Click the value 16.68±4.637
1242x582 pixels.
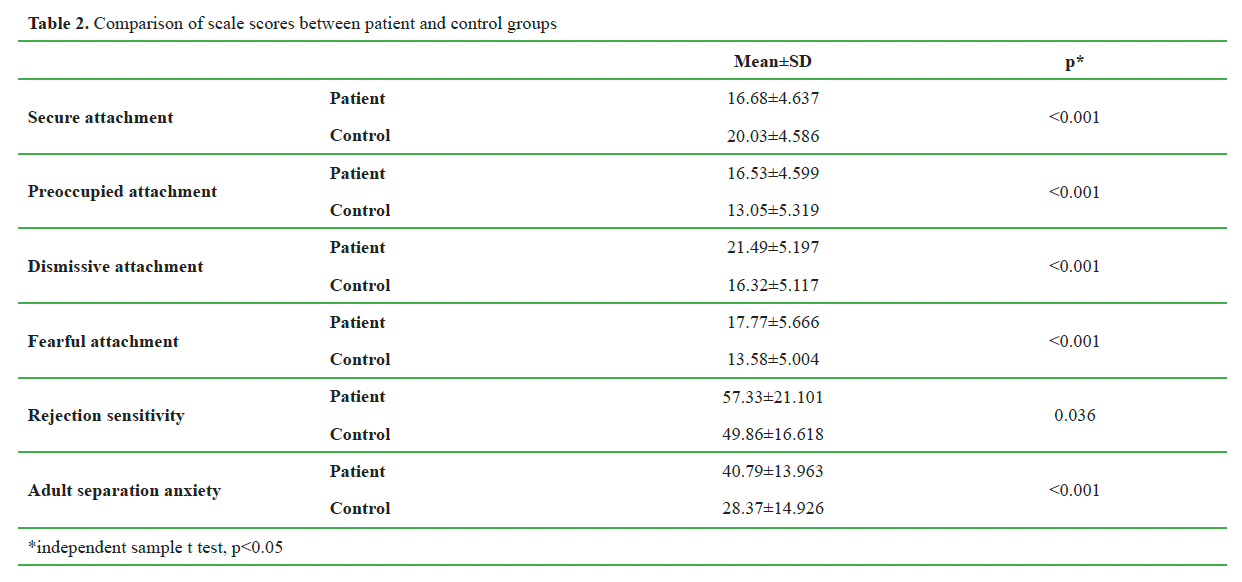pyautogui.click(x=773, y=98)
